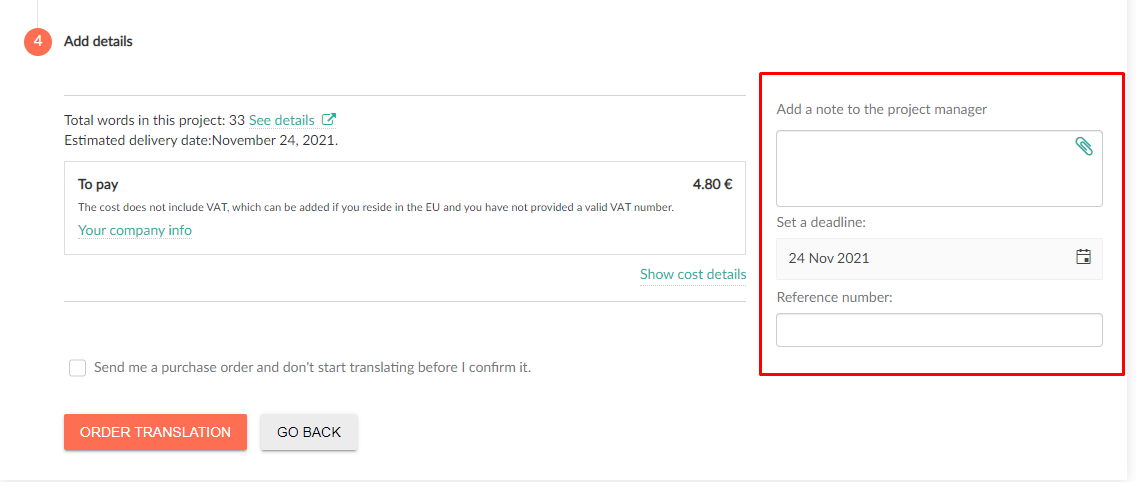
Task: Open the See details link
Action: [282, 120]
